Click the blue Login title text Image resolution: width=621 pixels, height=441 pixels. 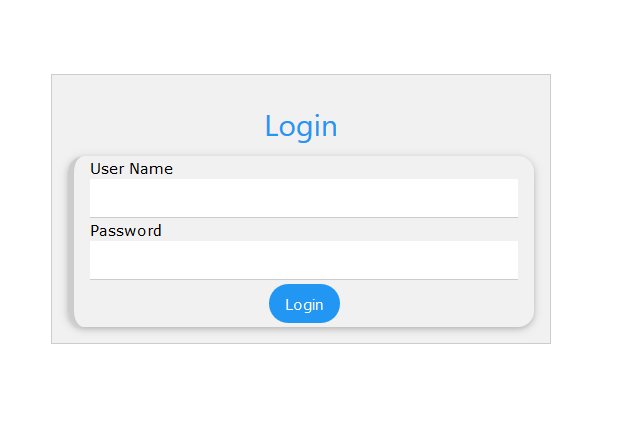click(x=301, y=126)
